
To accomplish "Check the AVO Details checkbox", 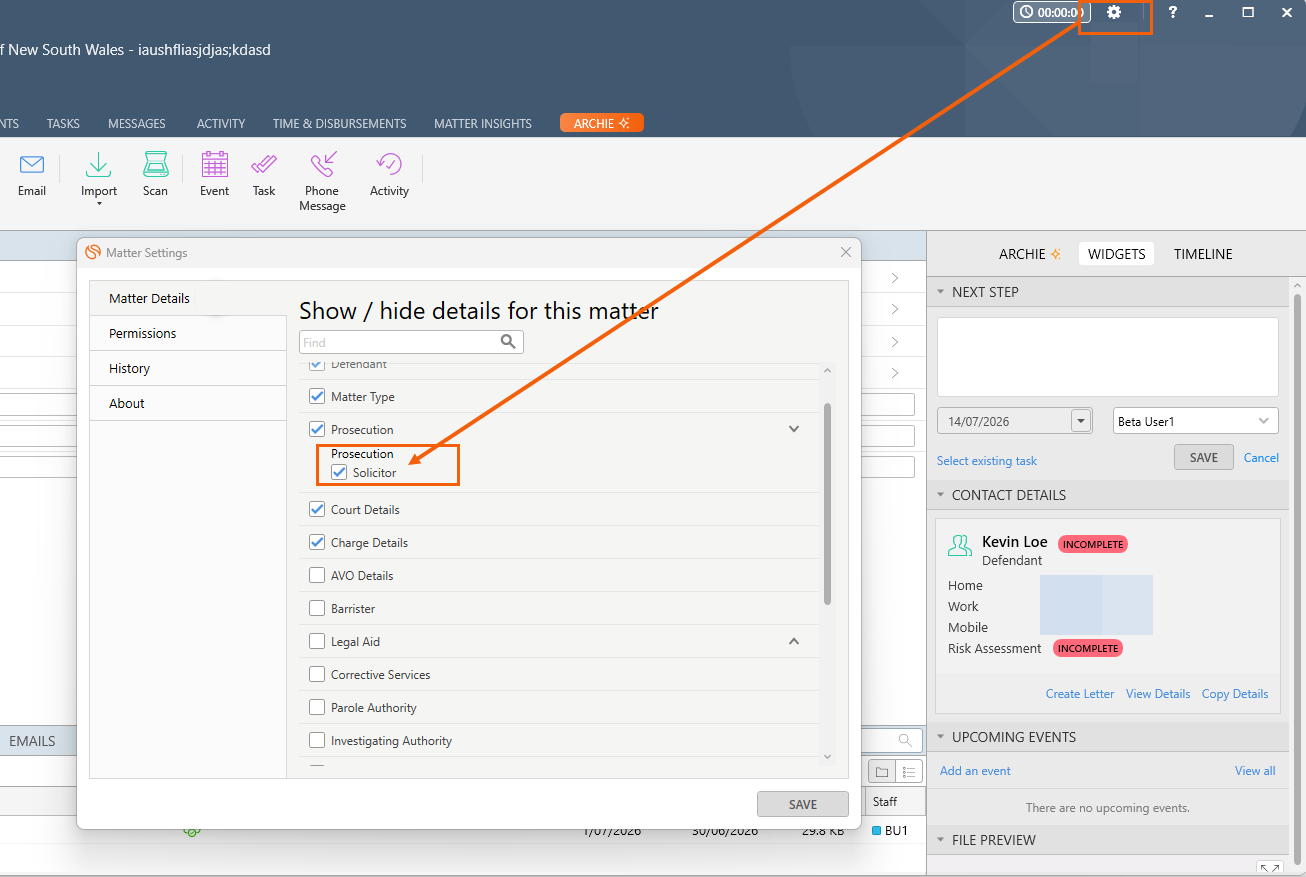I will coord(317,575).
